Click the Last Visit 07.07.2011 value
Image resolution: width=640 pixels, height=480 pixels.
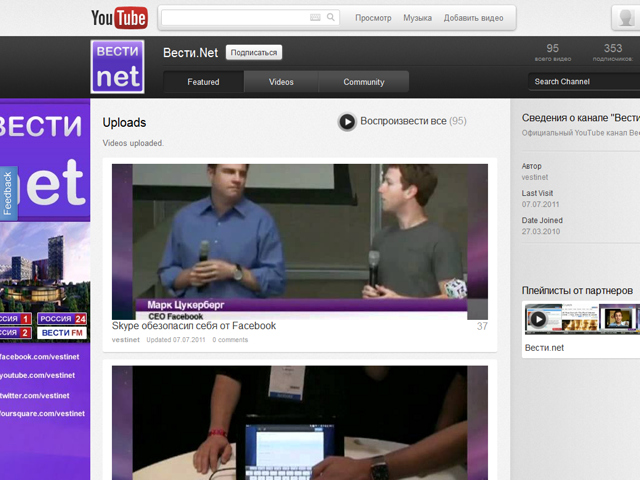click(x=540, y=204)
